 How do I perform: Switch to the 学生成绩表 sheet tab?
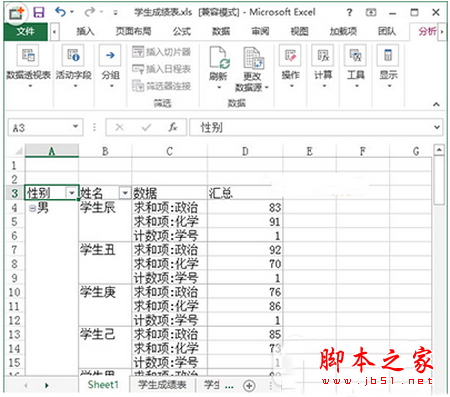[x=162, y=385]
